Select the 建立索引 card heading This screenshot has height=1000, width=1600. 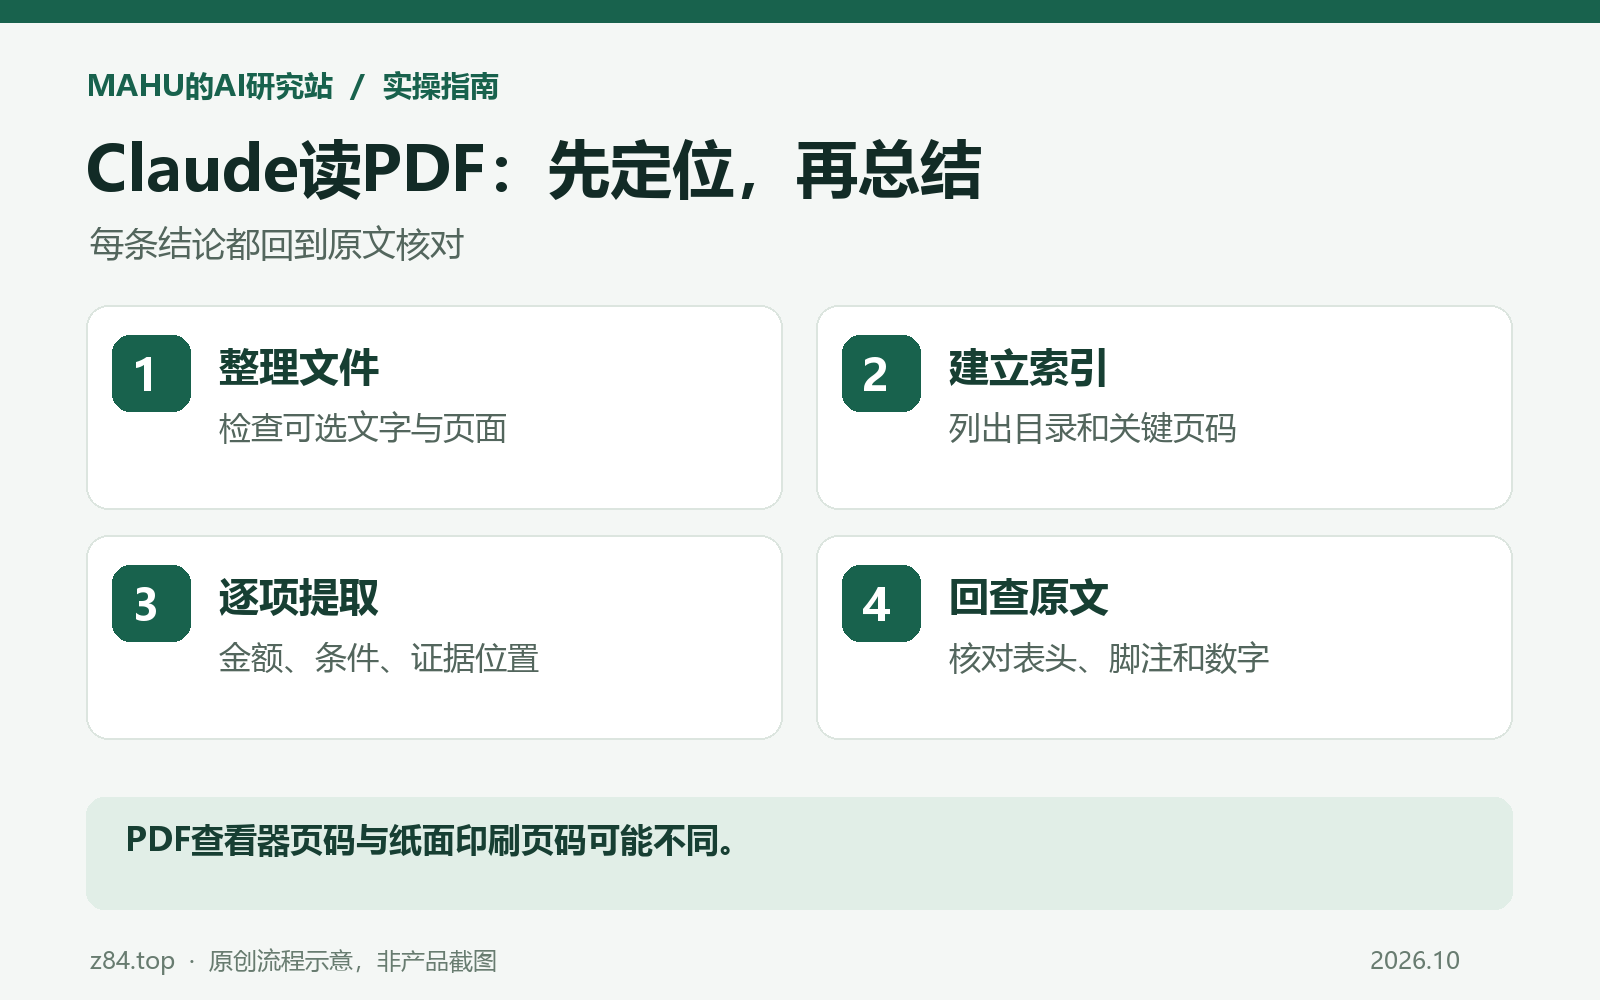[x=1028, y=368]
